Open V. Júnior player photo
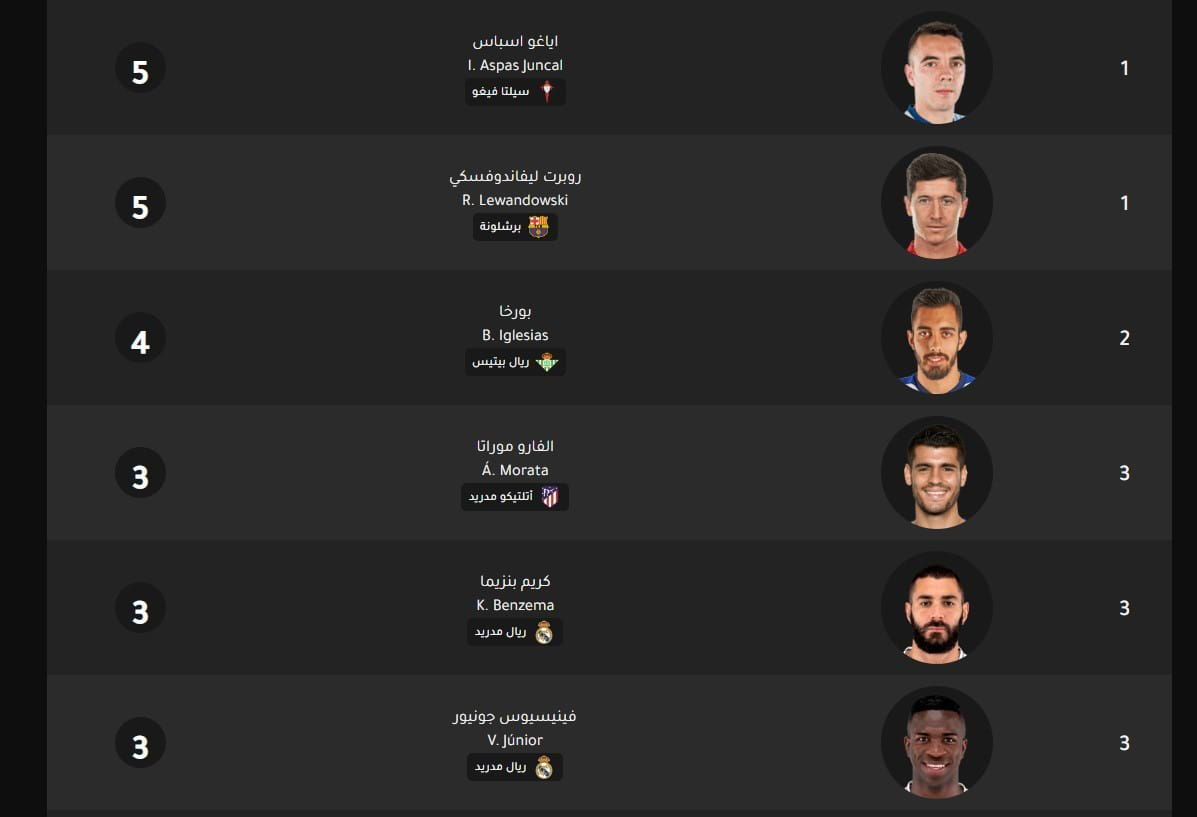 pos(937,743)
